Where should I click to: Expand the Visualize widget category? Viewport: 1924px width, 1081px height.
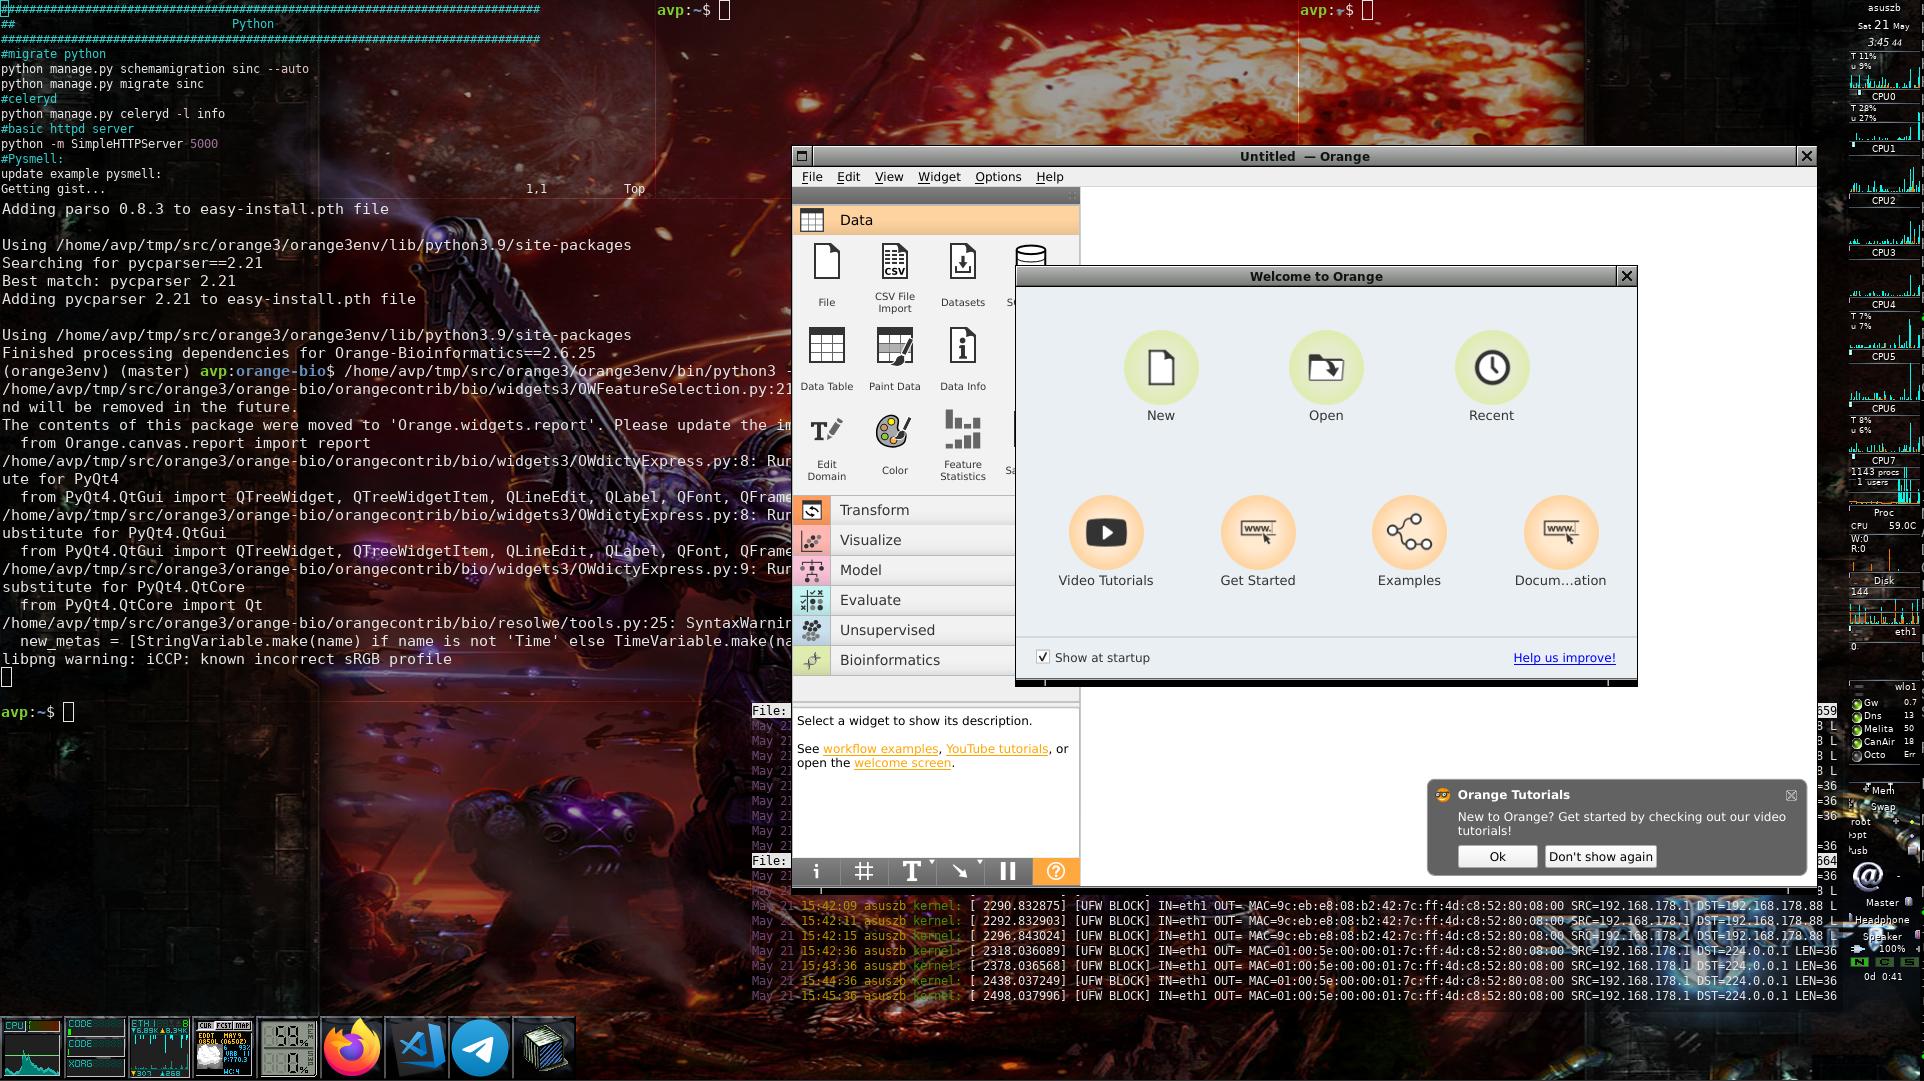[x=870, y=540]
